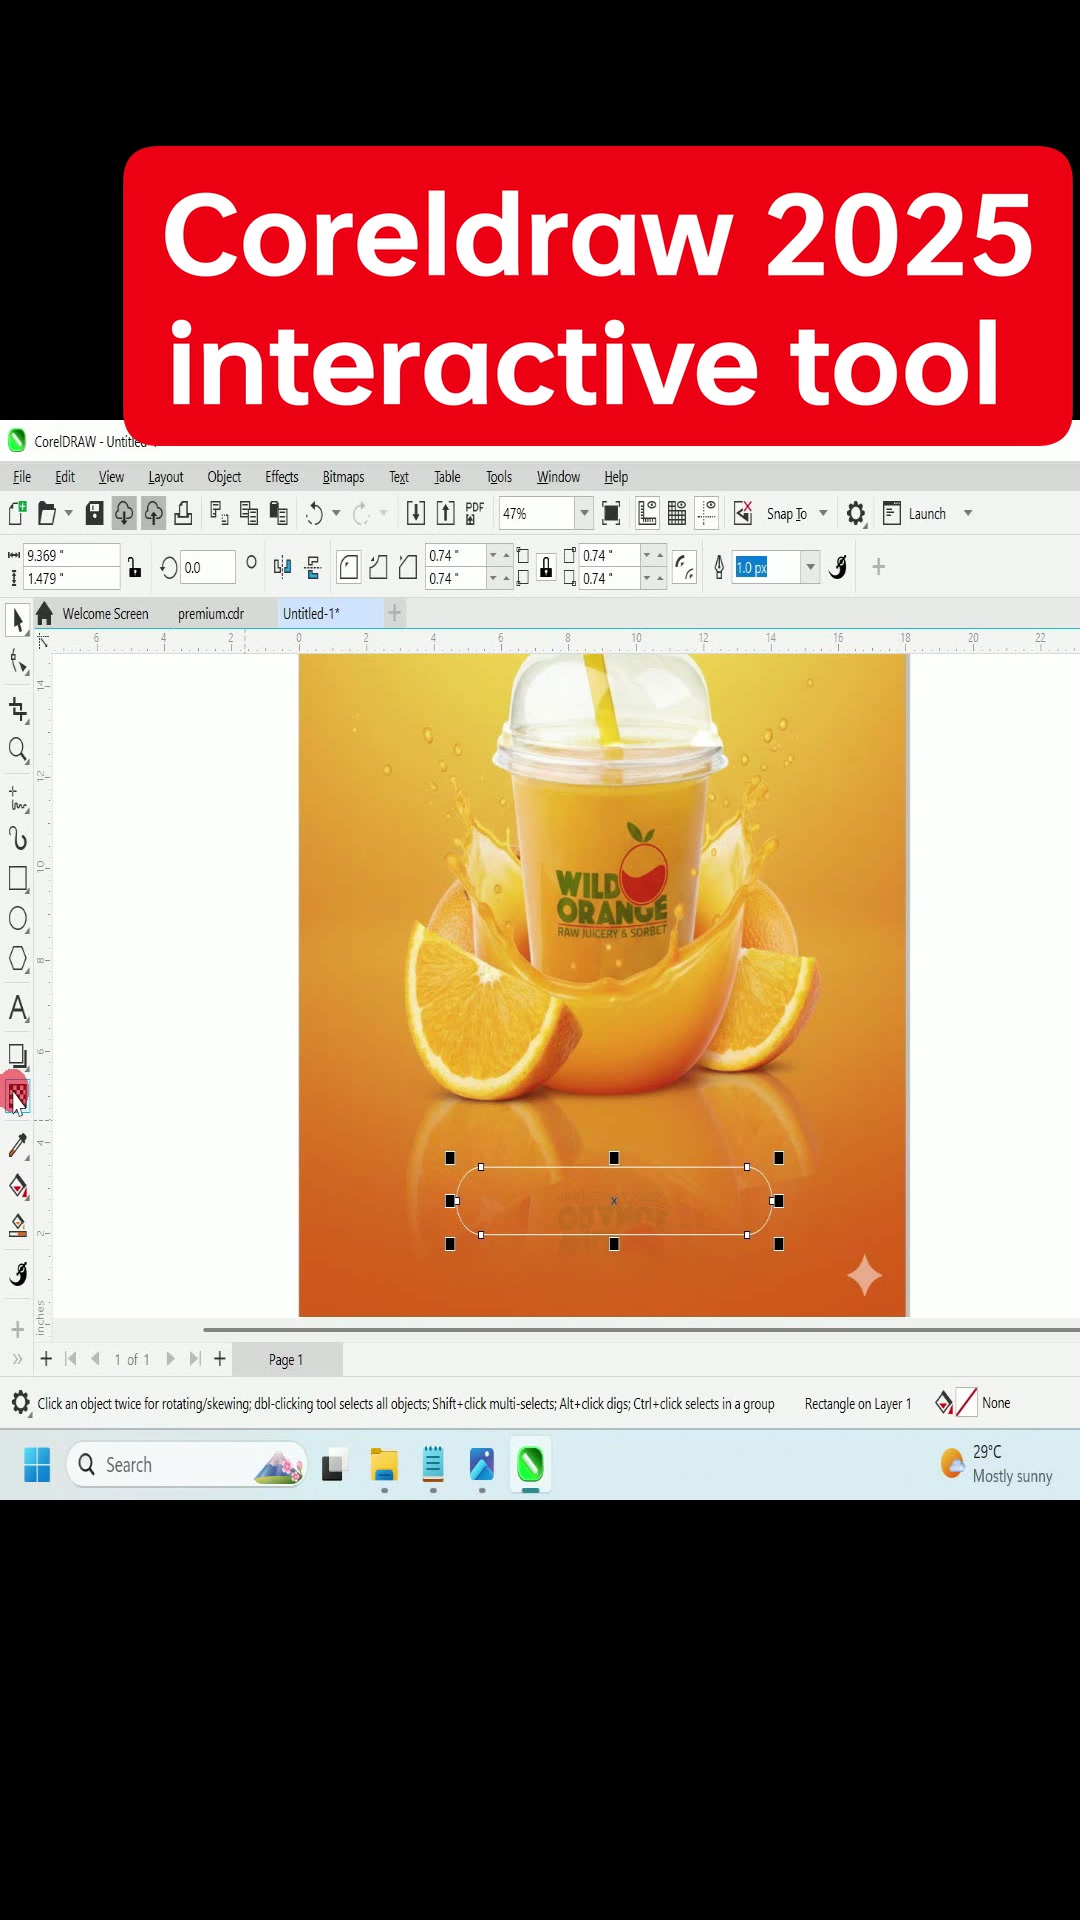Toggle the edit corners together lock
Image resolution: width=1080 pixels, height=1920 pixels.
click(x=546, y=568)
